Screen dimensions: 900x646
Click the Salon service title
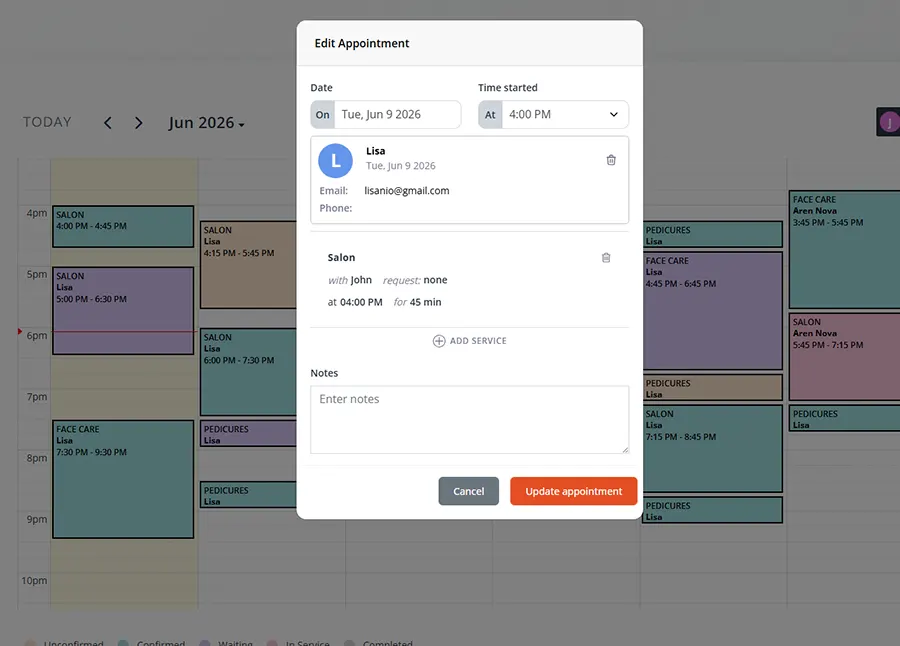click(x=342, y=258)
